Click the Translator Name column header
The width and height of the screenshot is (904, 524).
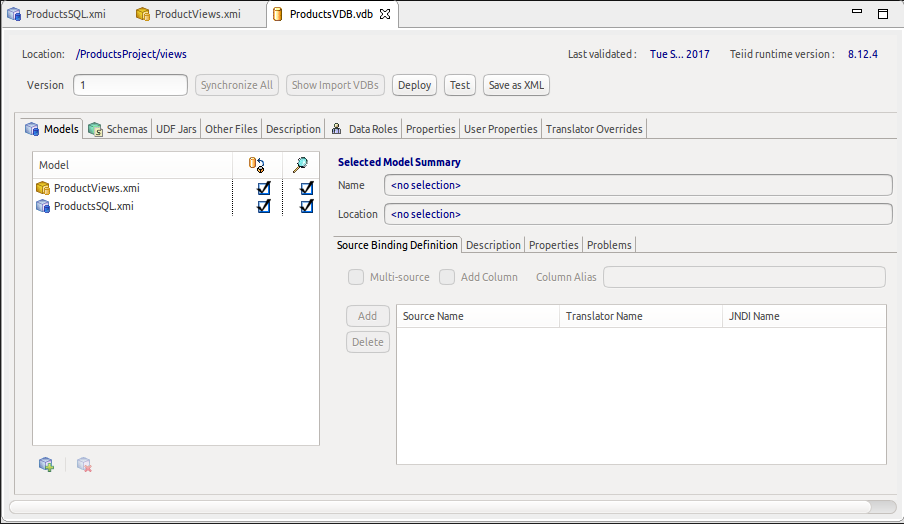[641, 316]
